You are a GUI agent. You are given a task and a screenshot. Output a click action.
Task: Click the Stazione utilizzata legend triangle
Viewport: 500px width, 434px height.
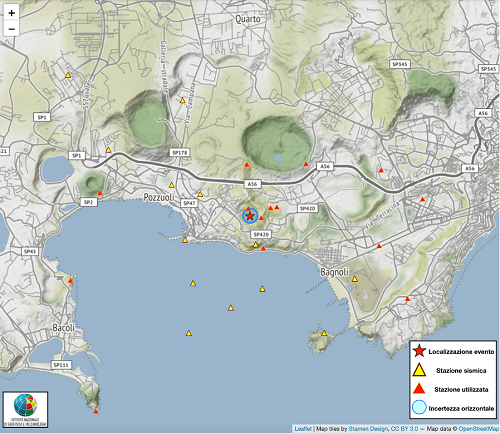419,389
